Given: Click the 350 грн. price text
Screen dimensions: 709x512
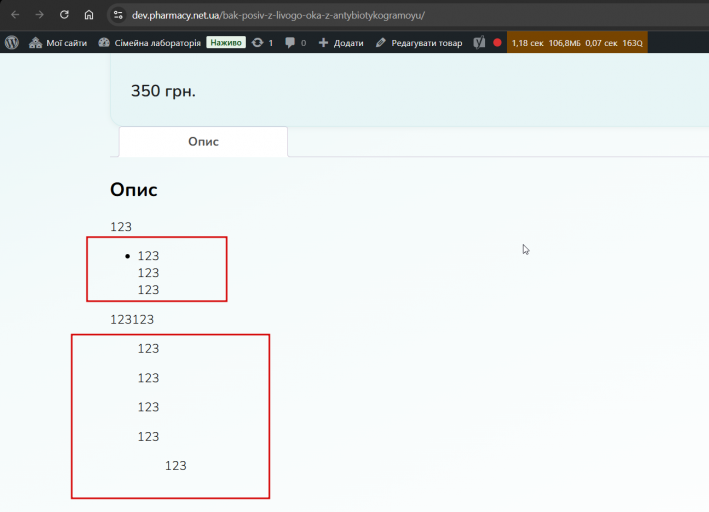Looking at the screenshot, I should click(163, 91).
